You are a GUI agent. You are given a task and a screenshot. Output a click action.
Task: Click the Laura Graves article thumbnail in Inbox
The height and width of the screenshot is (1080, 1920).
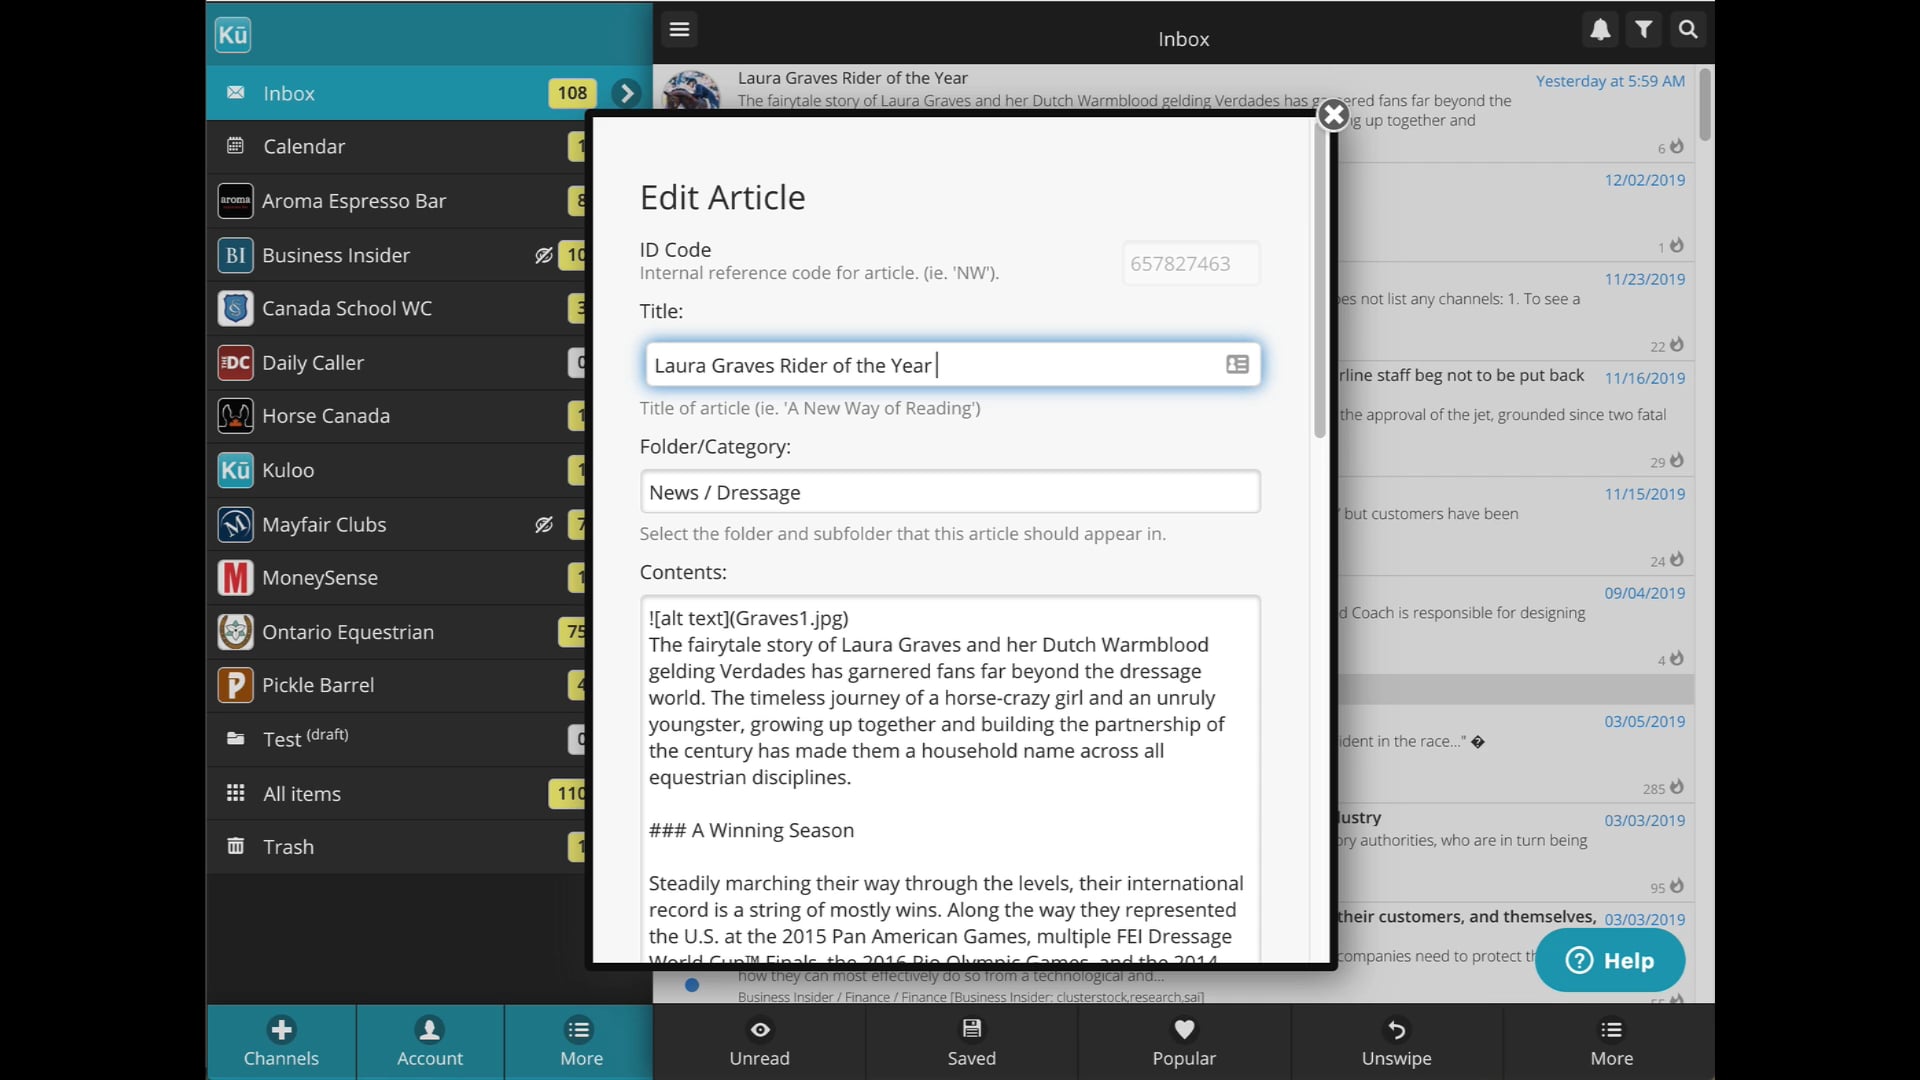(692, 90)
